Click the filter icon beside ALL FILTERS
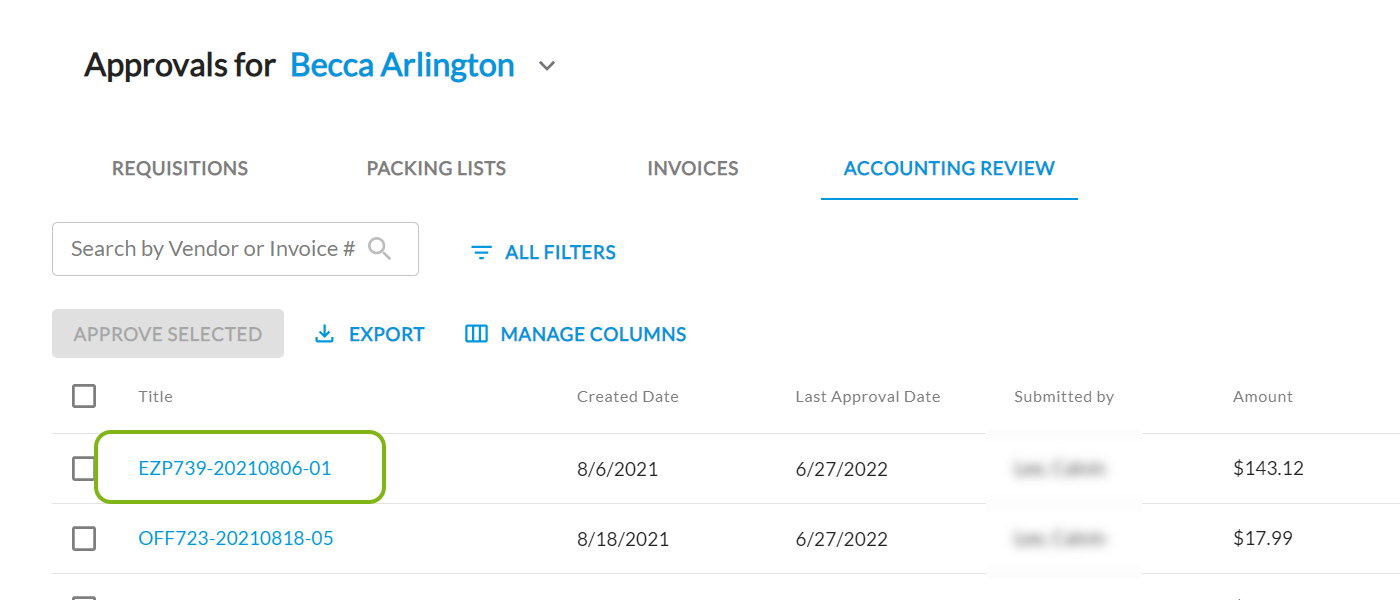Image resolution: width=1400 pixels, height=600 pixels. pyautogui.click(x=481, y=252)
